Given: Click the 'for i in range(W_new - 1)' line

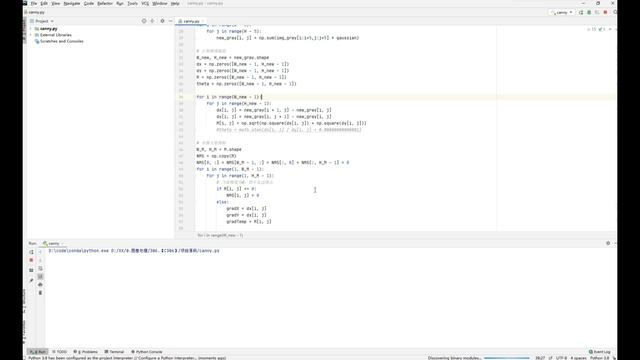Looking at the screenshot, I should point(229,97).
